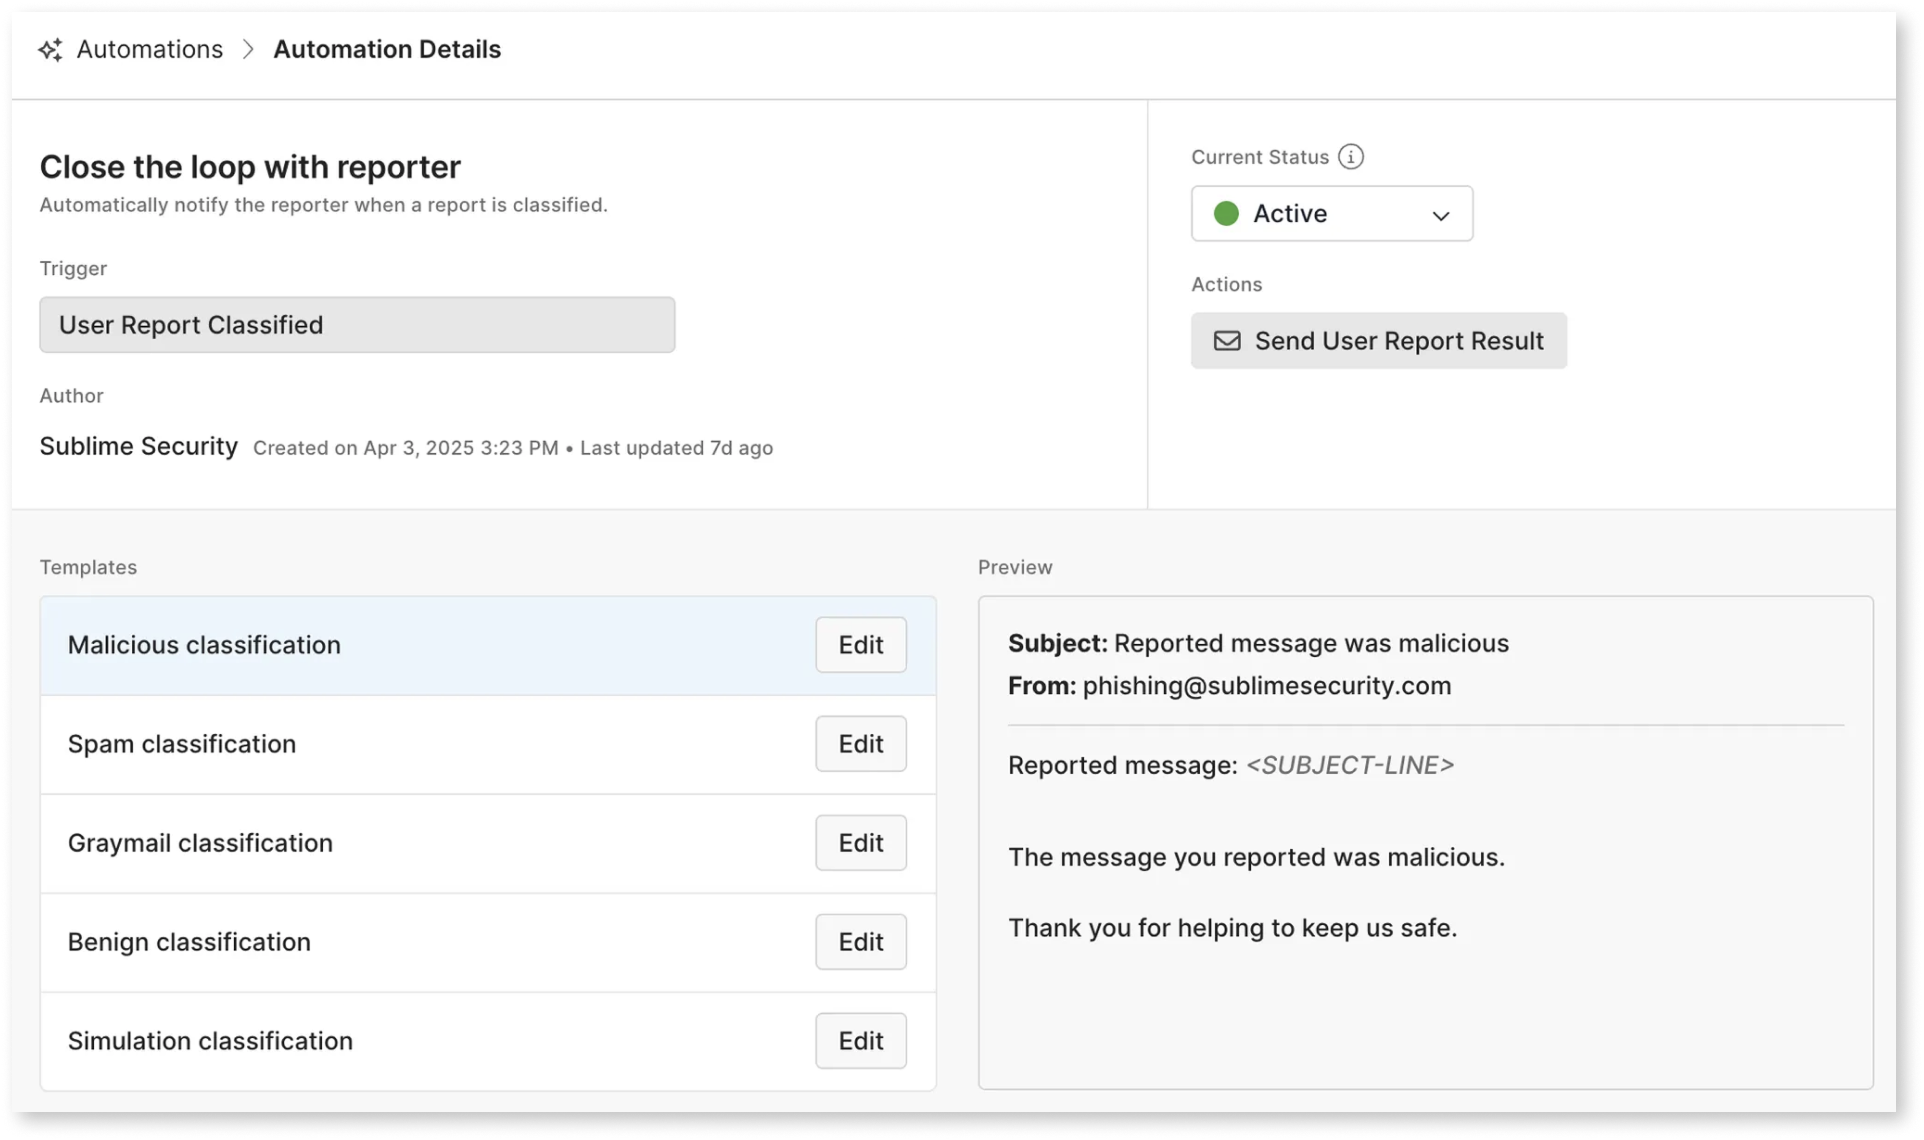Image resolution: width=1924 pixels, height=1140 pixels.
Task: Edit the Benign classification template
Action: click(x=860, y=942)
